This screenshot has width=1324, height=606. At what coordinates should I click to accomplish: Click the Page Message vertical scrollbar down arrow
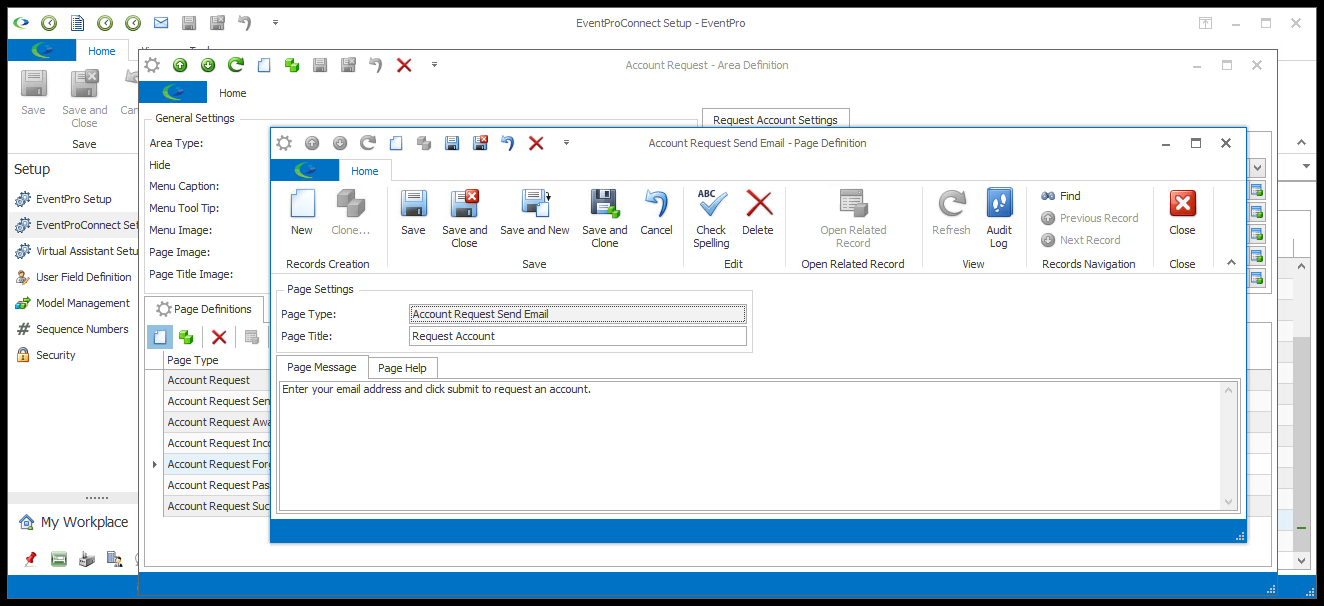tap(1230, 502)
